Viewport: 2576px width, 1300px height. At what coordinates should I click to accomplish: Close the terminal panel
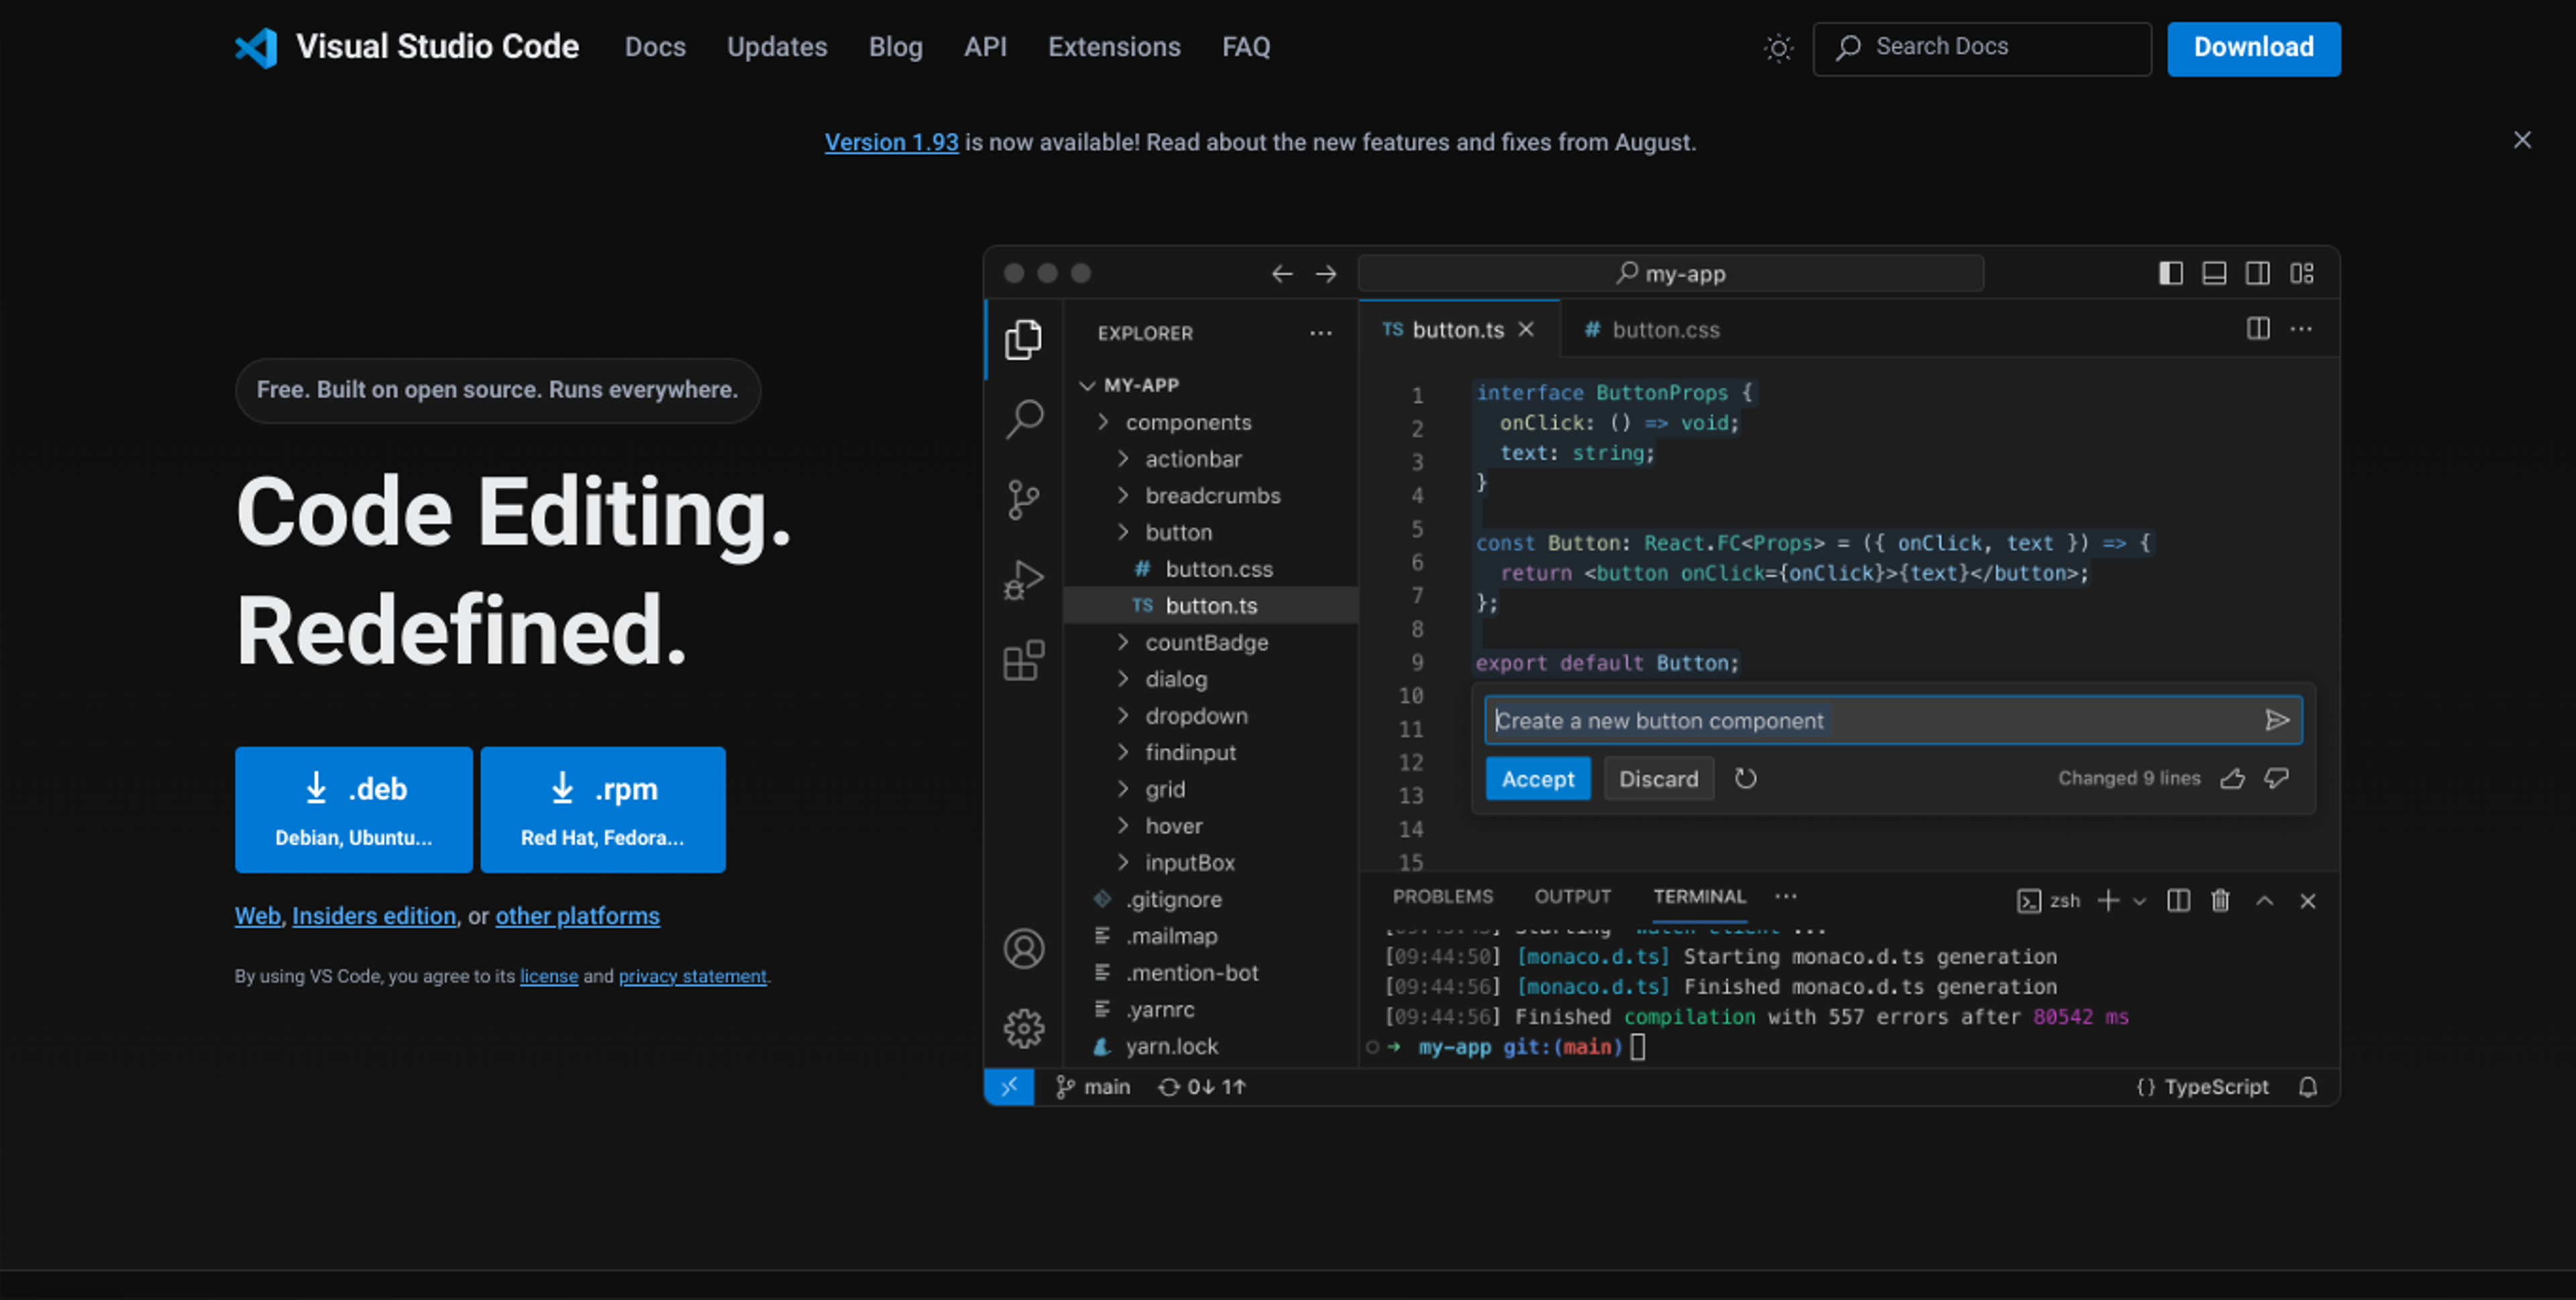pyautogui.click(x=2307, y=901)
